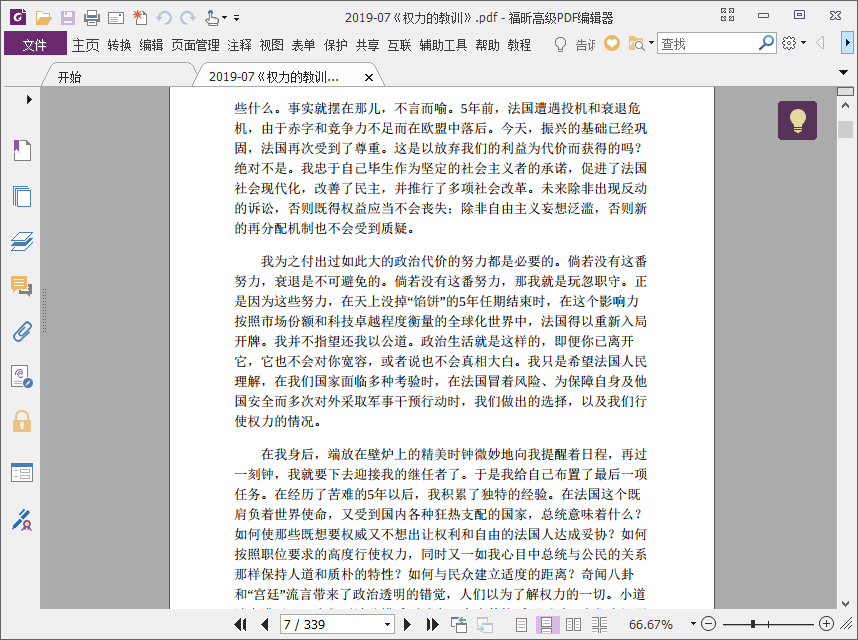858x640 pixels.
Task: Open the Layers panel
Action: [22, 241]
